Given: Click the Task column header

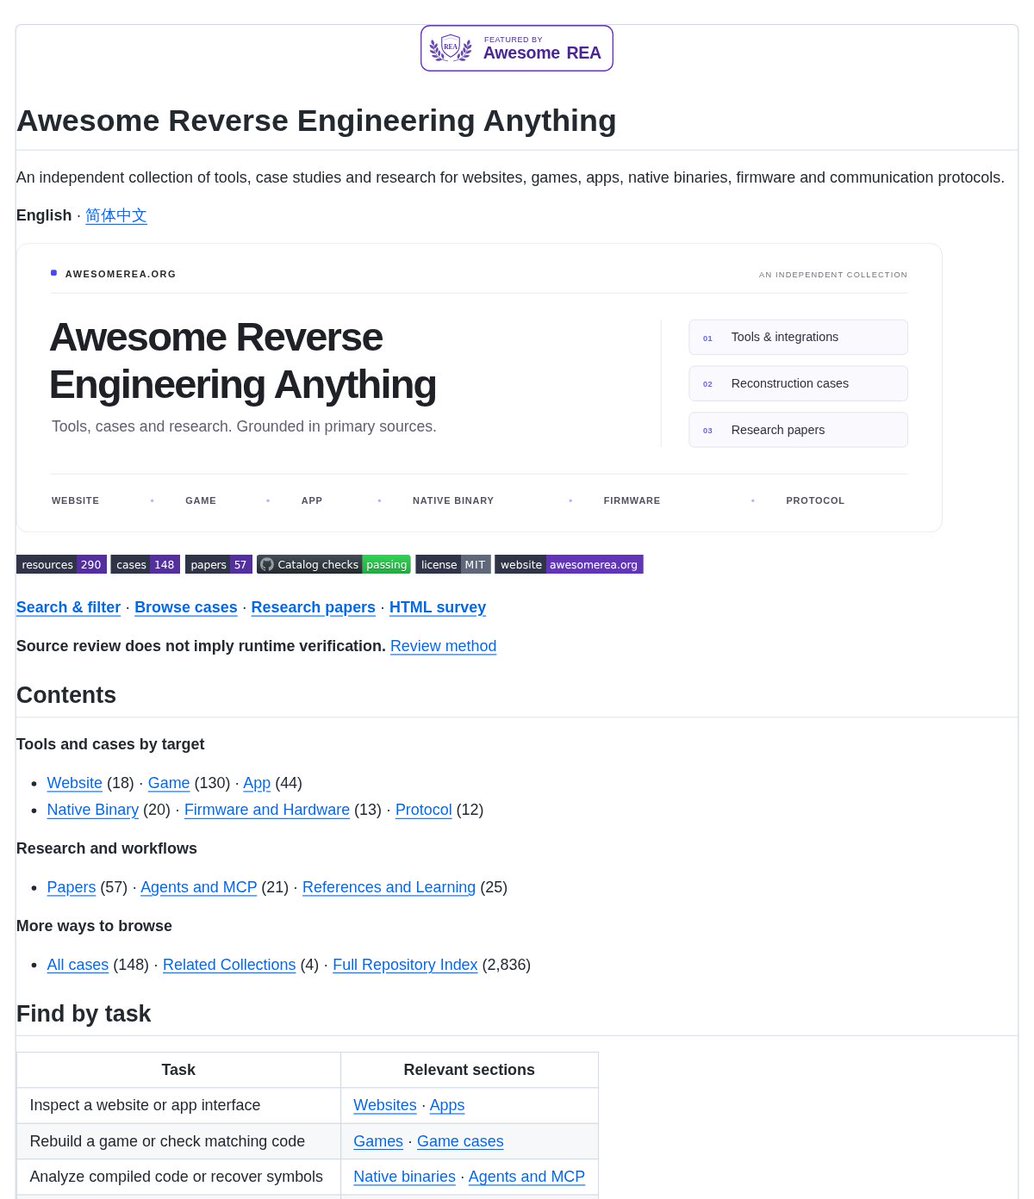Looking at the screenshot, I should pos(178,1070).
